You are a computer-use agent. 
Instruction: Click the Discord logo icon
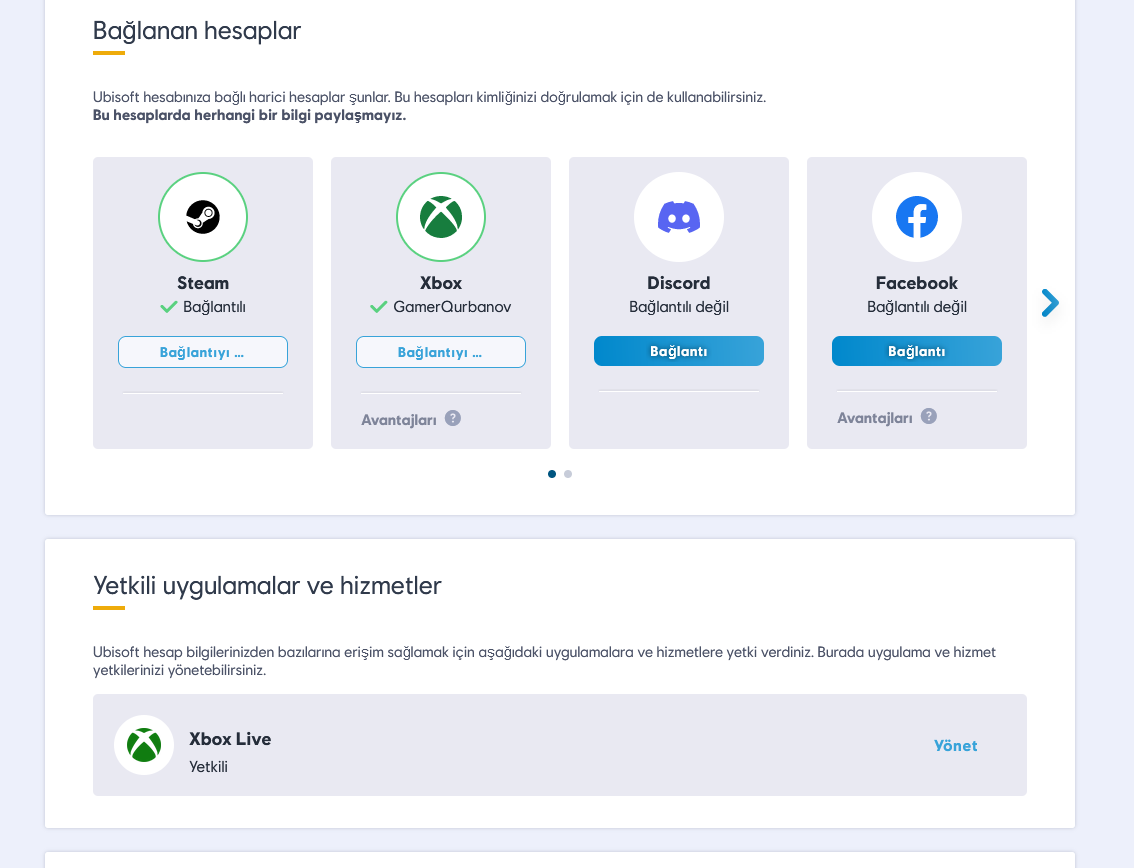pos(679,217)
